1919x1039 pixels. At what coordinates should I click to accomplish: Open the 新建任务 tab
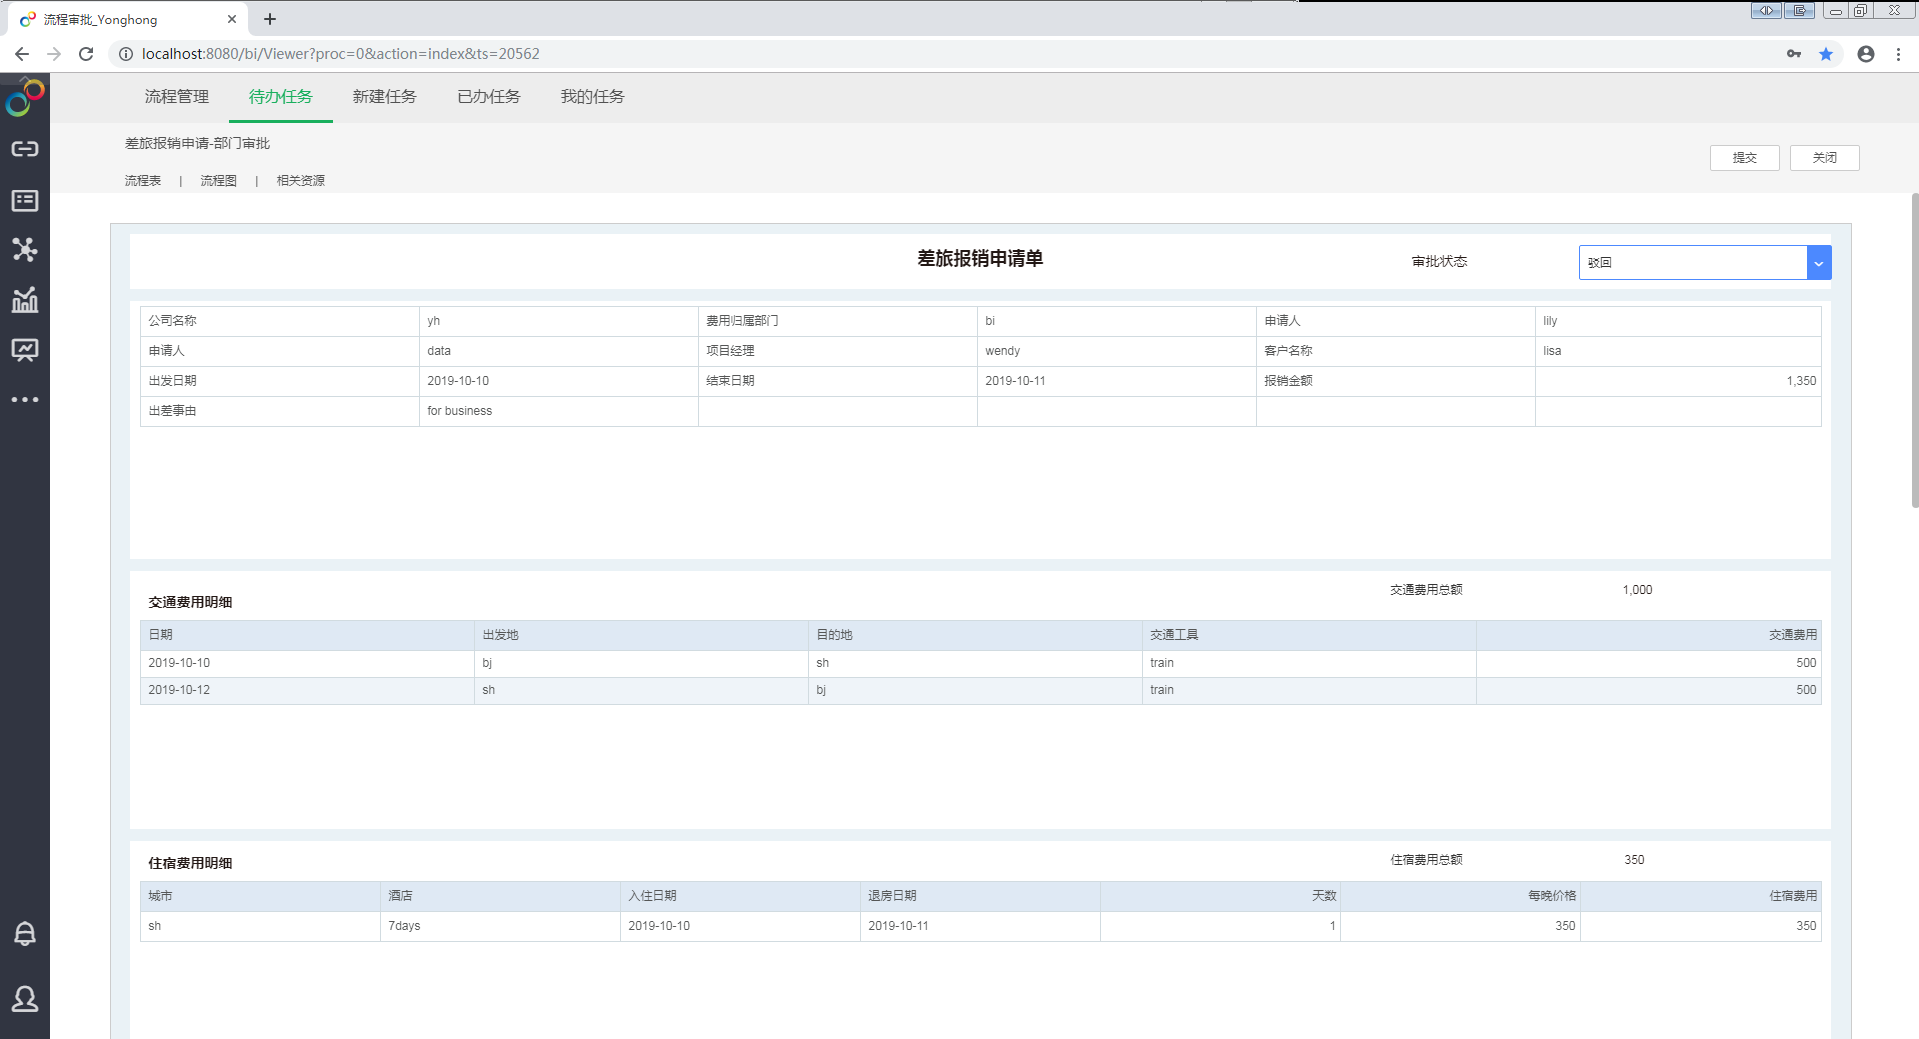pyautogui.click(x=385, y=97)
